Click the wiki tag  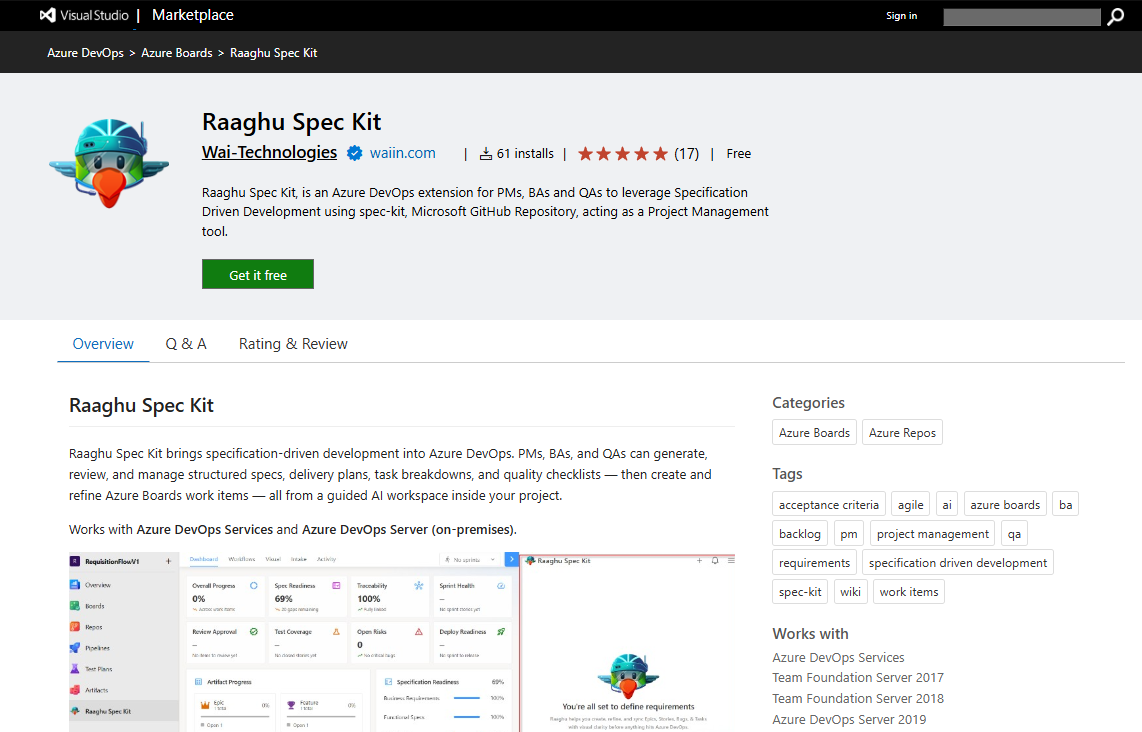(x=850, y=592)
